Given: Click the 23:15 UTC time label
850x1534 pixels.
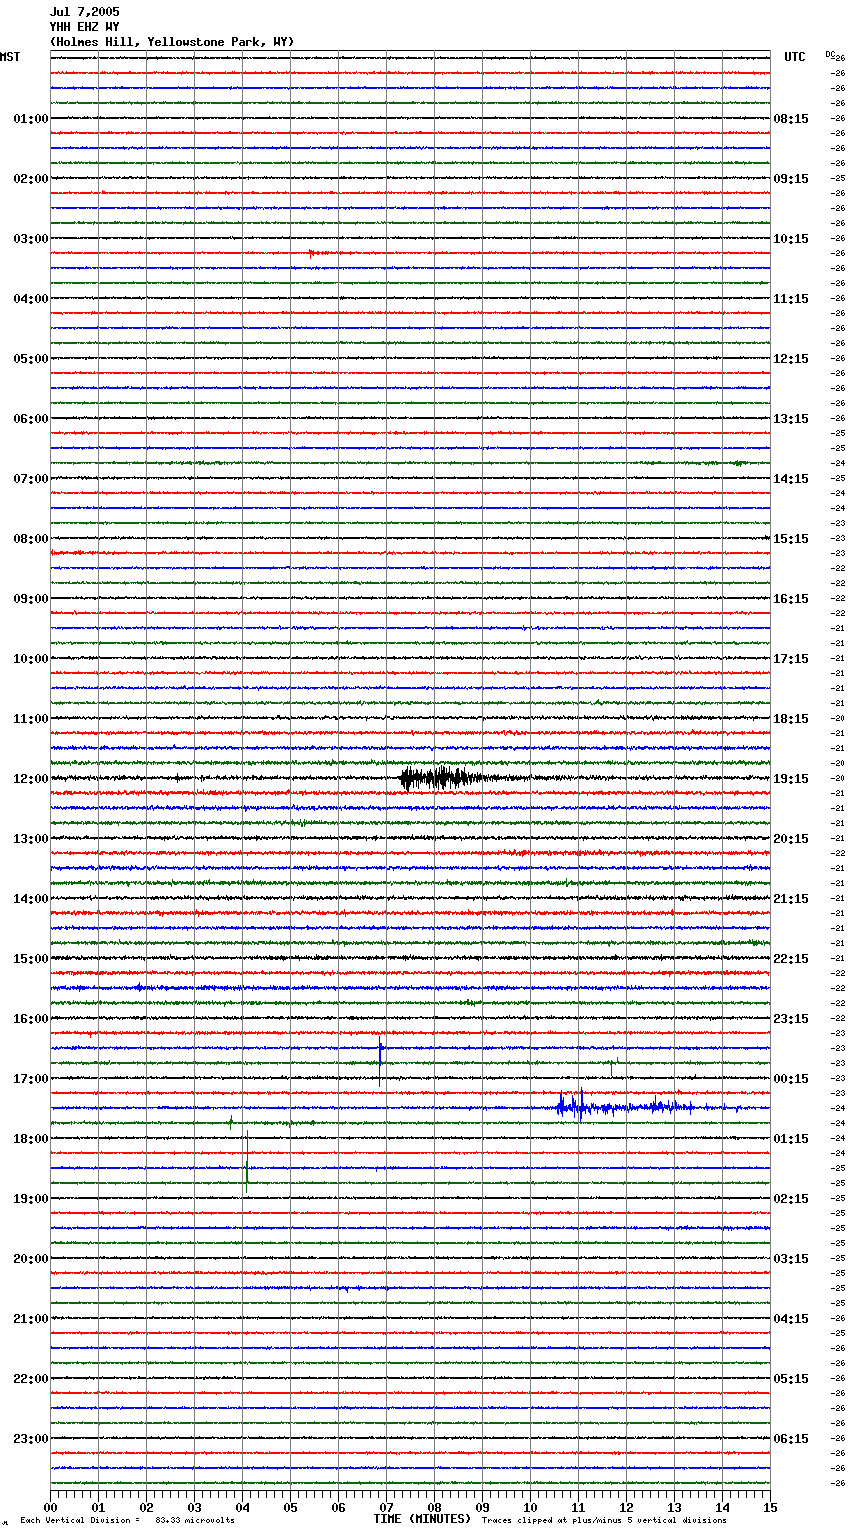Looking at the screenshot, I should (x=791, y=1019).
